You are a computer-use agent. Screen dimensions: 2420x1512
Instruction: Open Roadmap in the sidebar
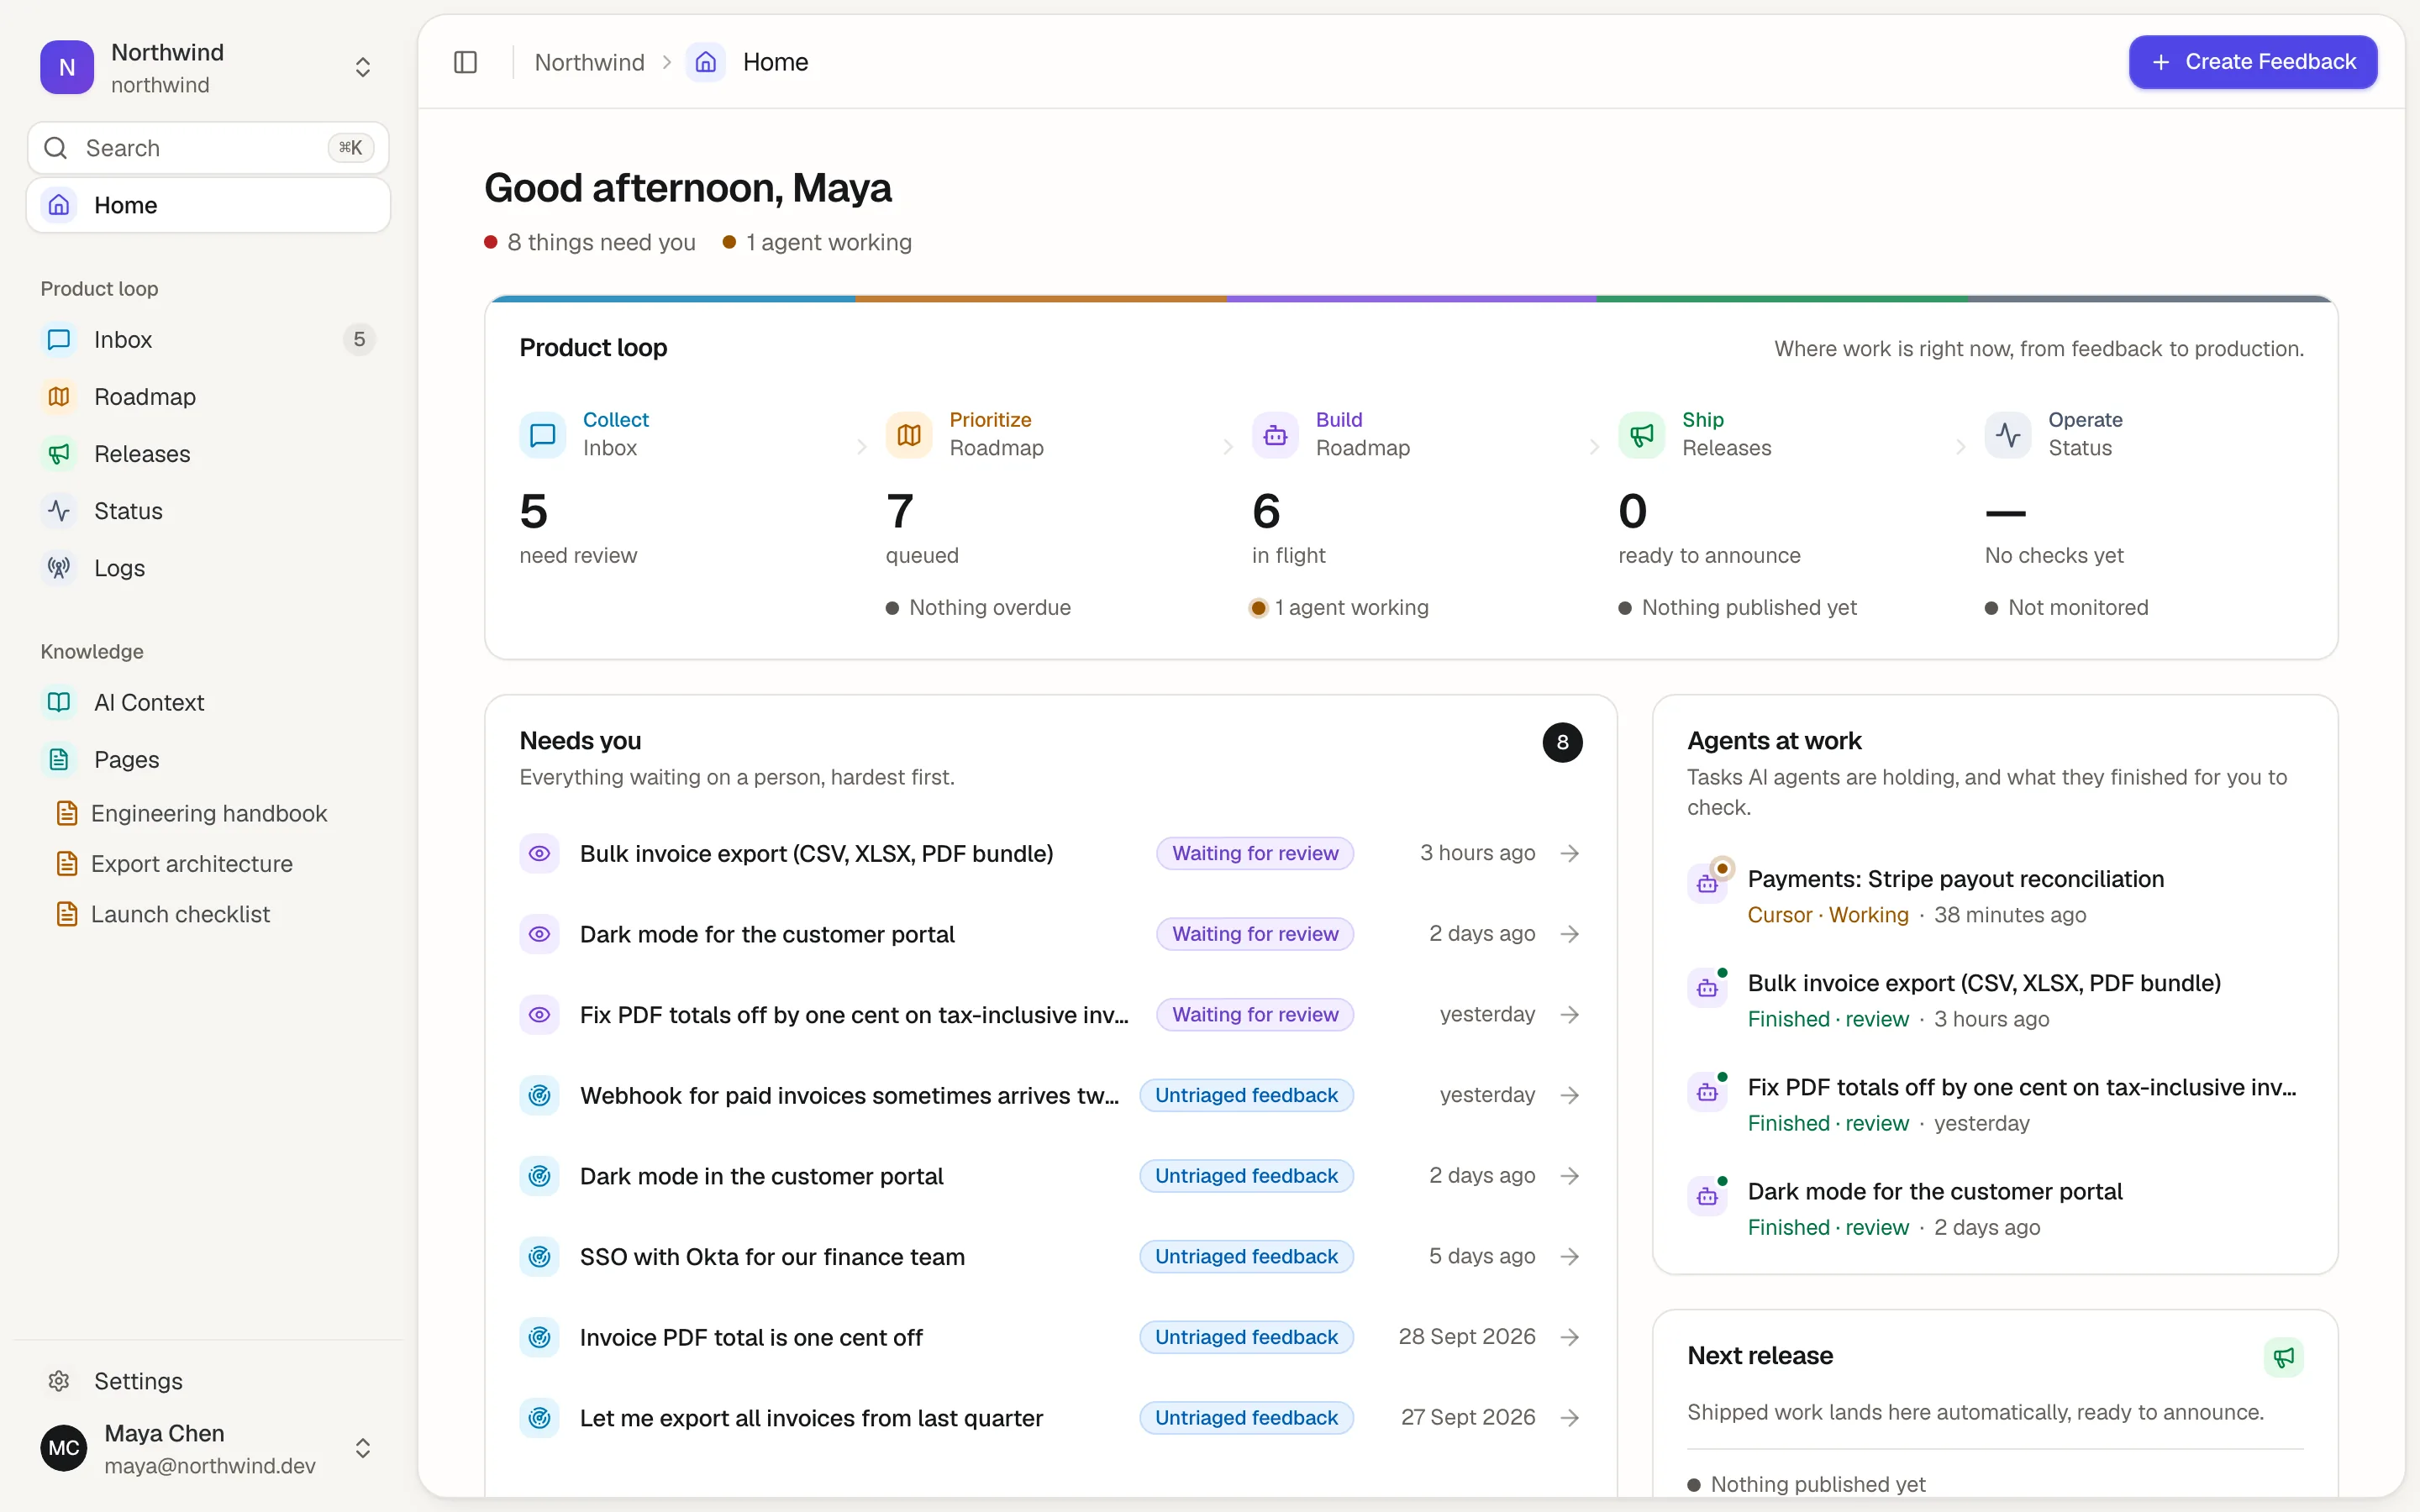click(x=208, y=397)
